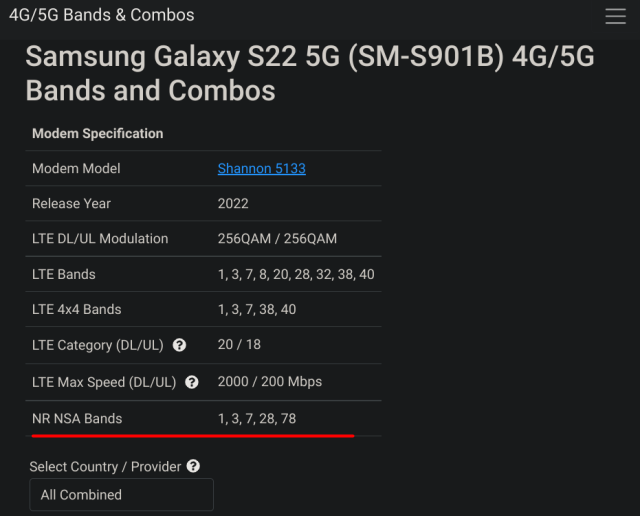
Task: Select the LTE Bands value list
Action: [x=296, y=274]
